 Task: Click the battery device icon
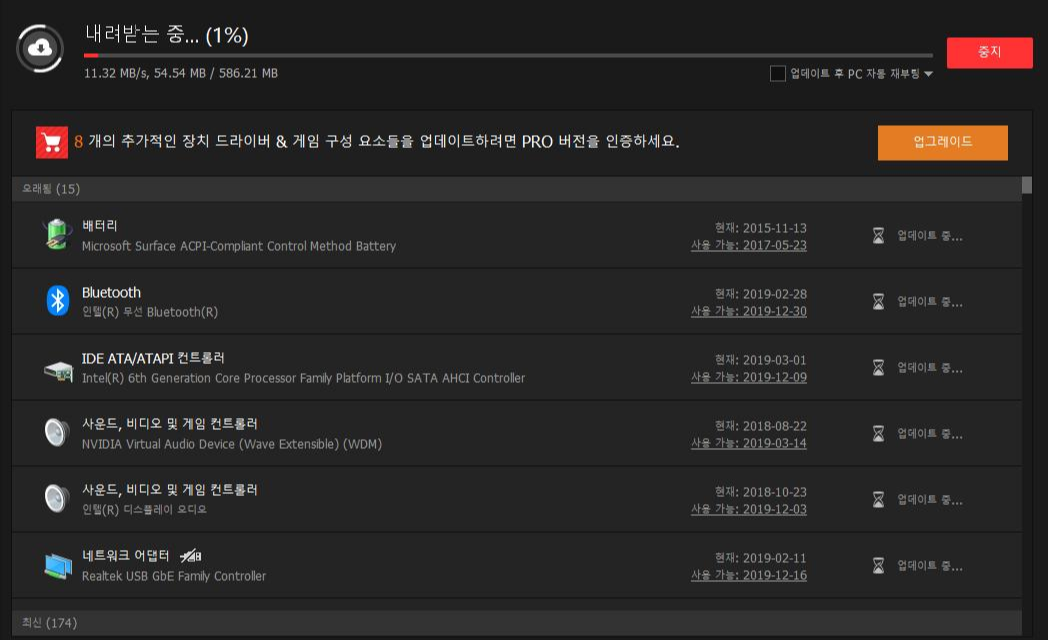pos(57,234)
